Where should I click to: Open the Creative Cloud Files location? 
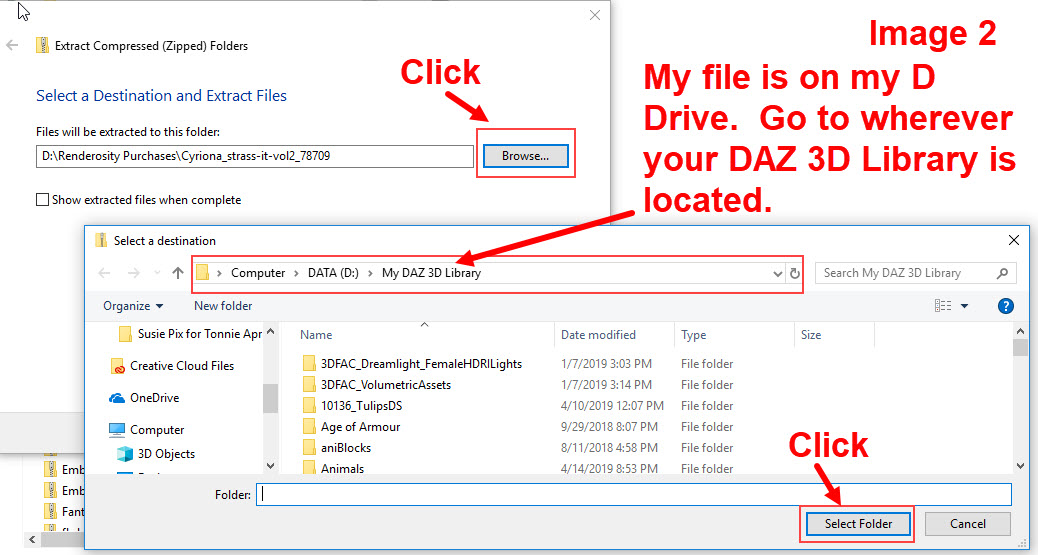[181, 366]
